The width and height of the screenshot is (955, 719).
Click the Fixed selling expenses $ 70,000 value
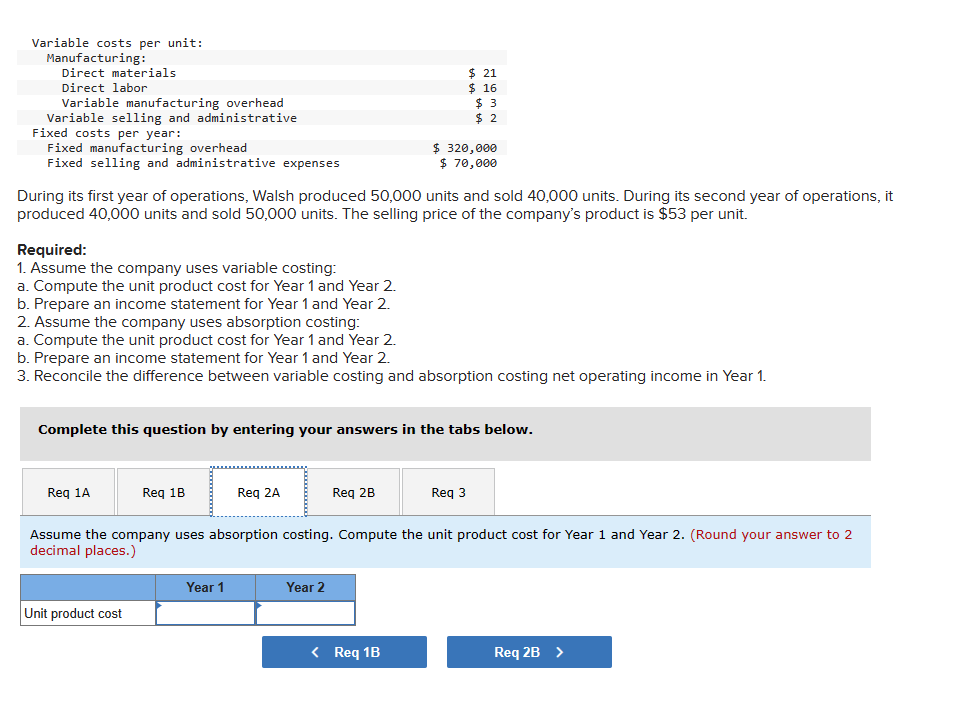pos(468,163)
